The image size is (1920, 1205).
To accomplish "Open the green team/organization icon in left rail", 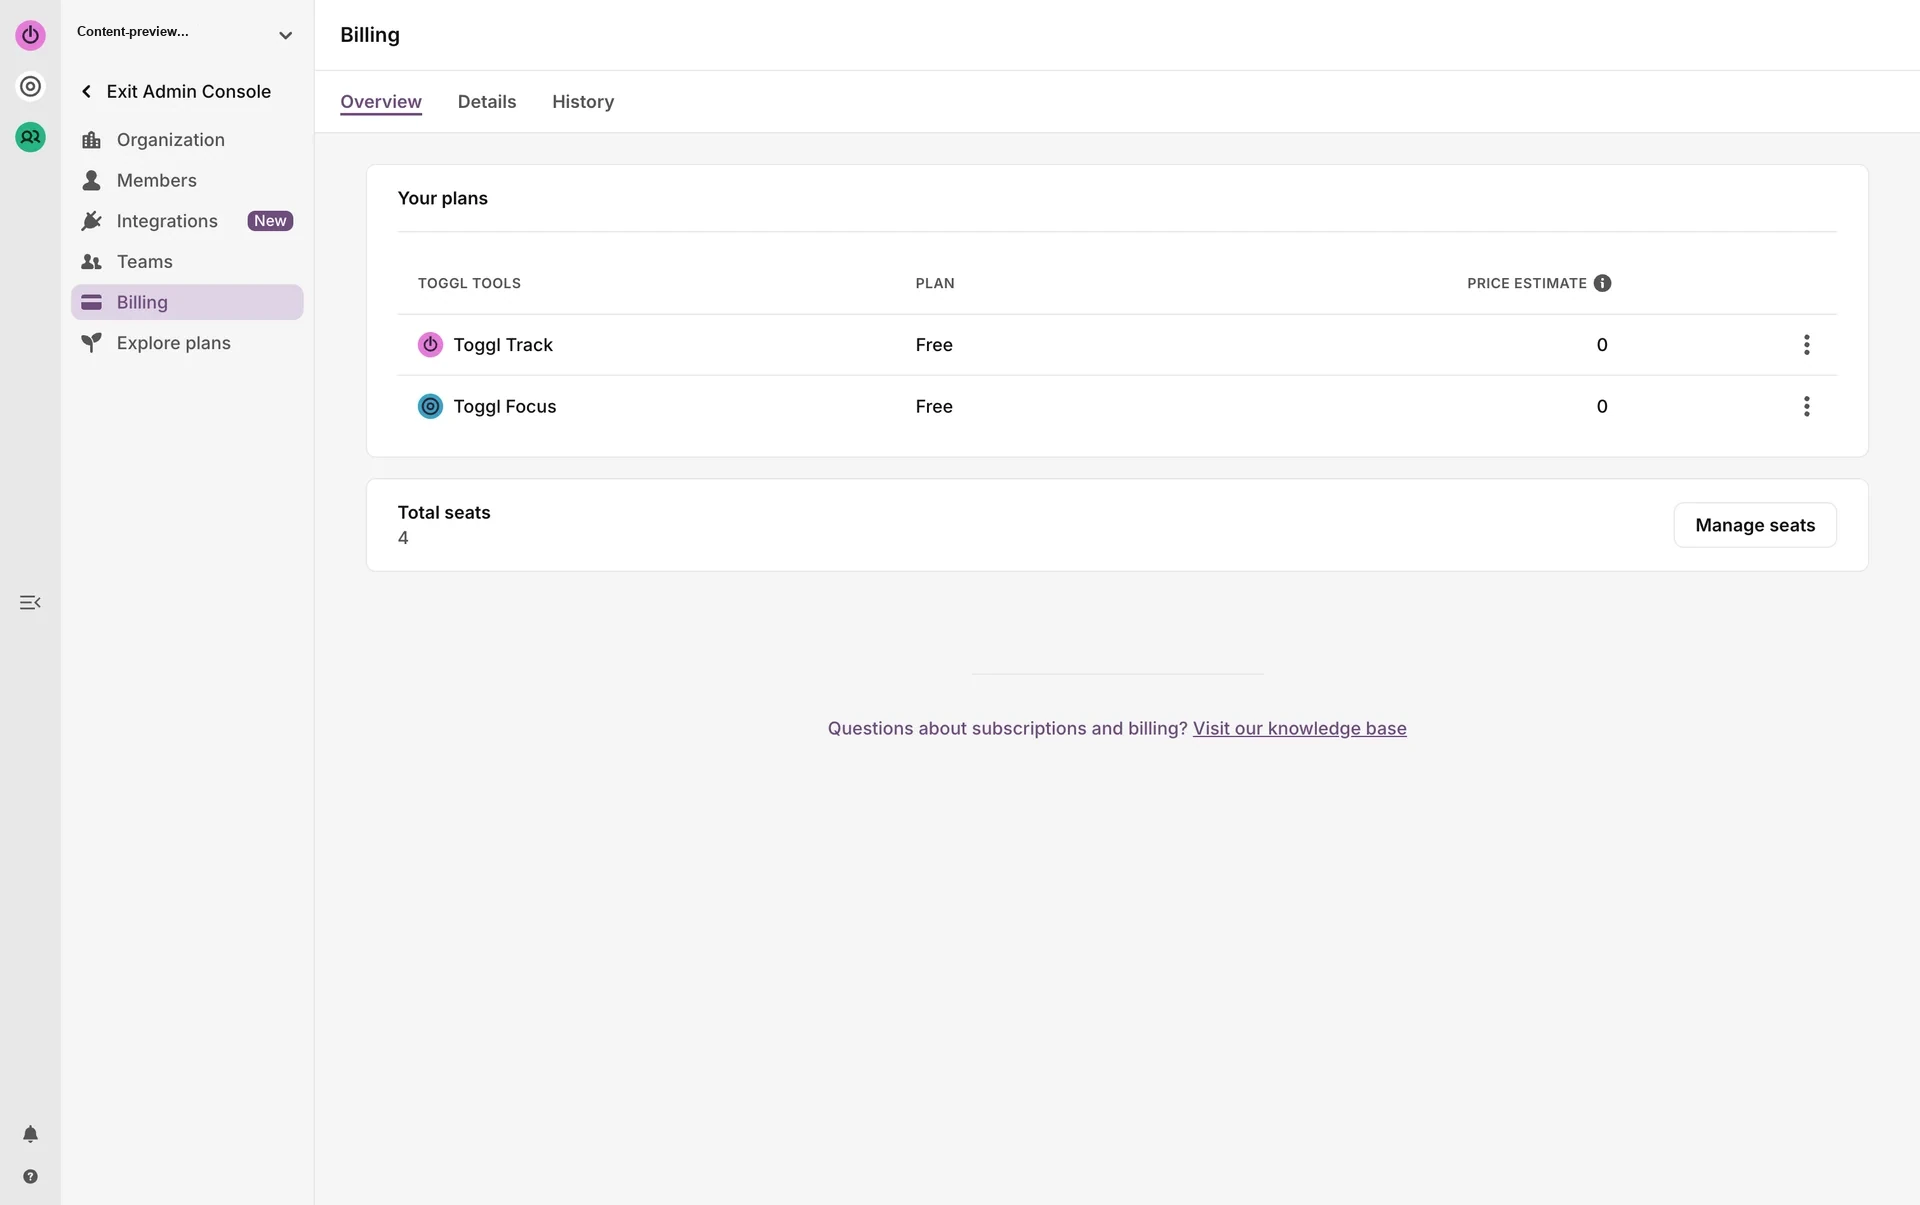I will pos(30,137).
